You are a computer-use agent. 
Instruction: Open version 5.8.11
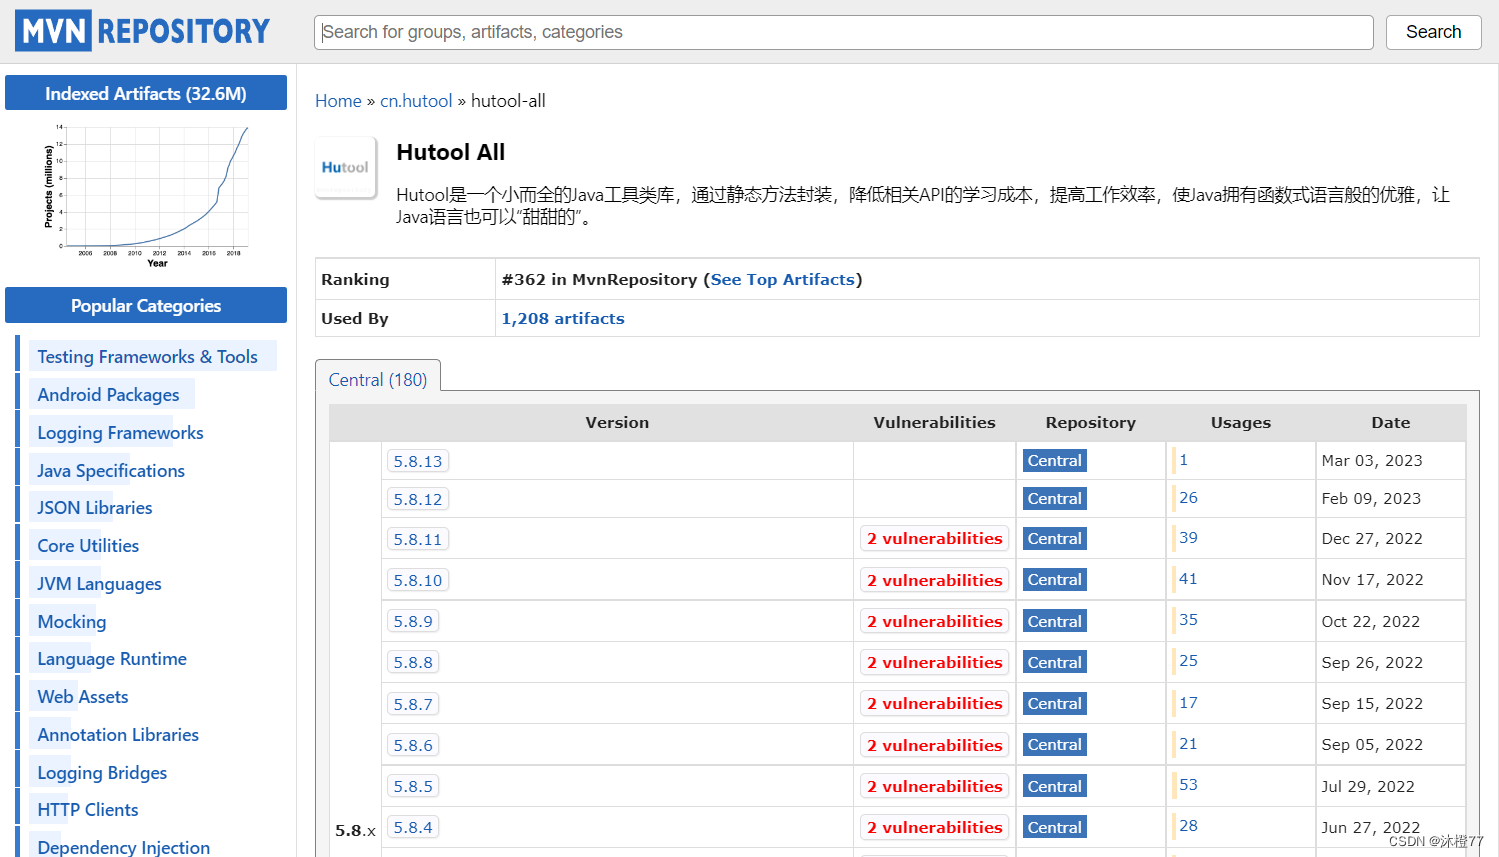coord(418,539)
